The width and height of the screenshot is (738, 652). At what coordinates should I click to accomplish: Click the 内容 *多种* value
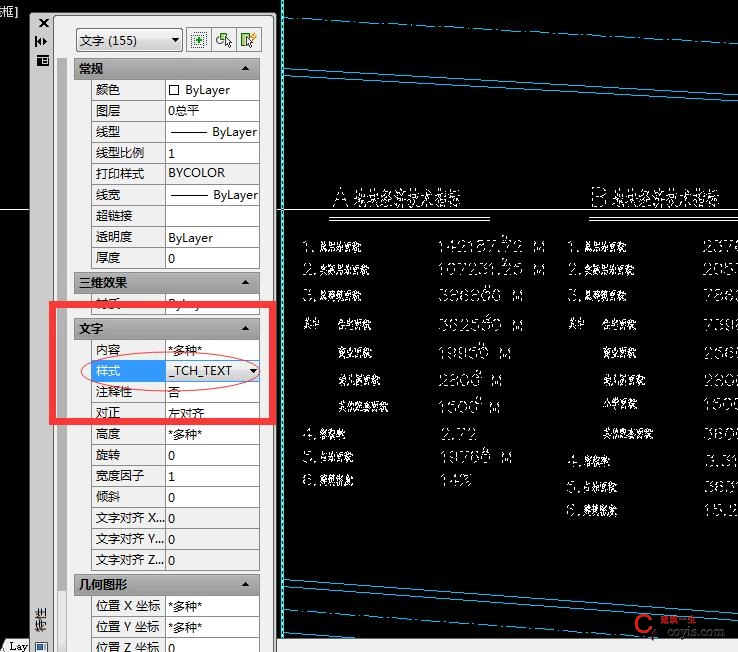(x=212, y=350)
